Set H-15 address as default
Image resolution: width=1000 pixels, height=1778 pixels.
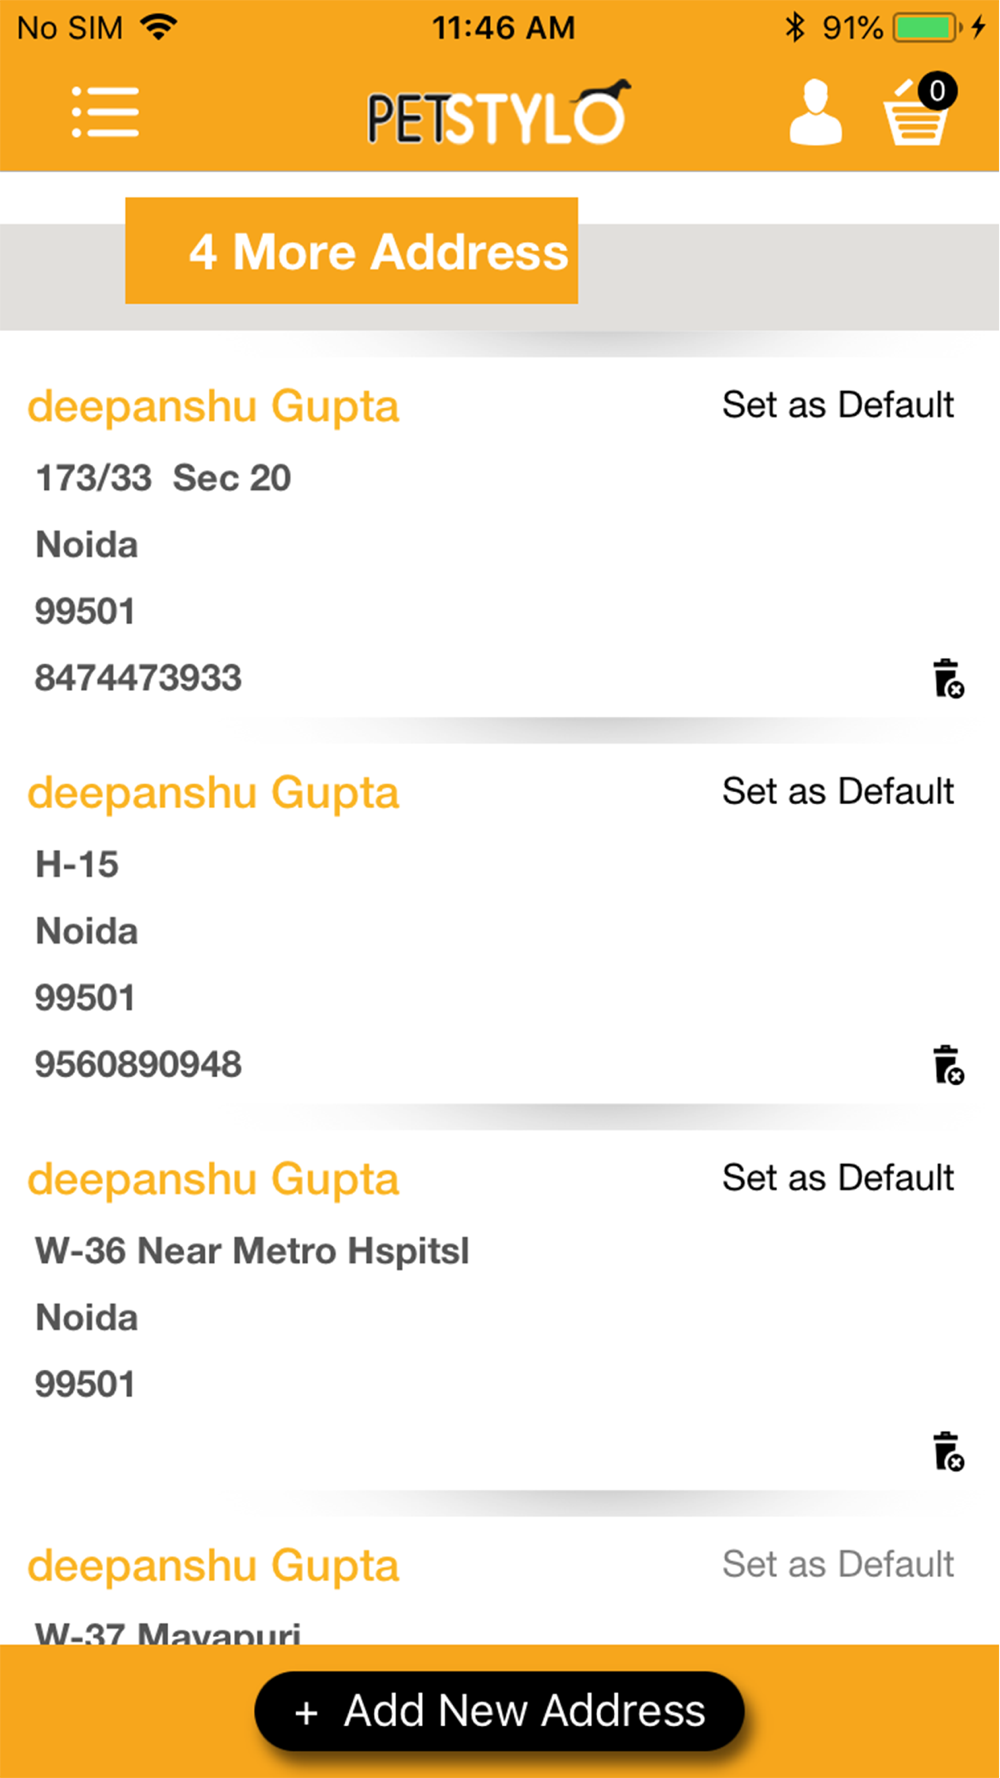pyautogui.click(x=838, y=791)
